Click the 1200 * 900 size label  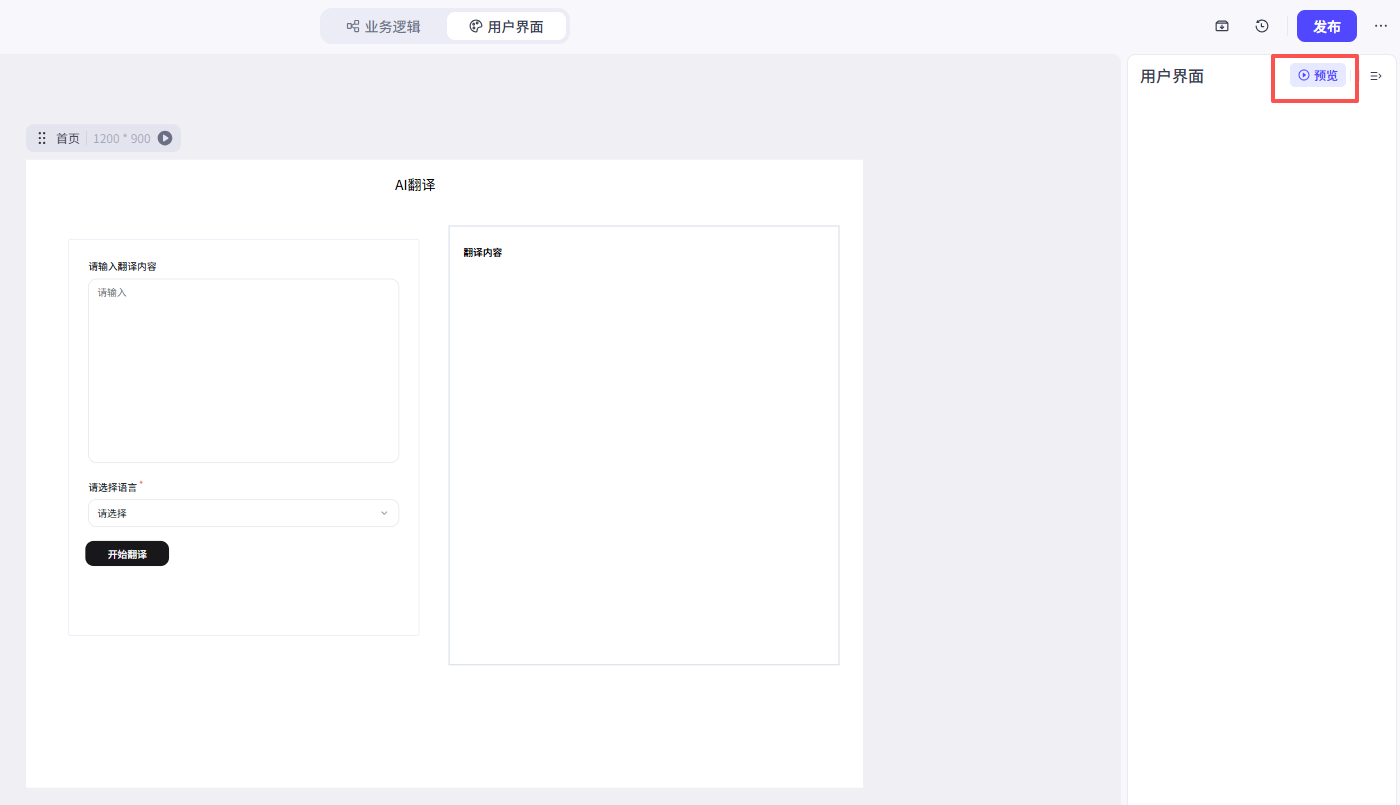122,138
